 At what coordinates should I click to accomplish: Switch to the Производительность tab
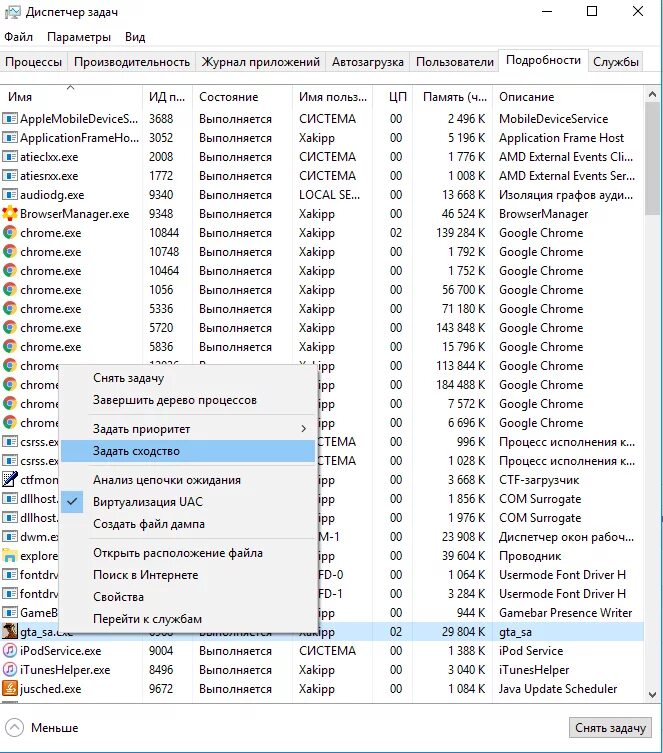pyautogui.click(x=132, y=62)
